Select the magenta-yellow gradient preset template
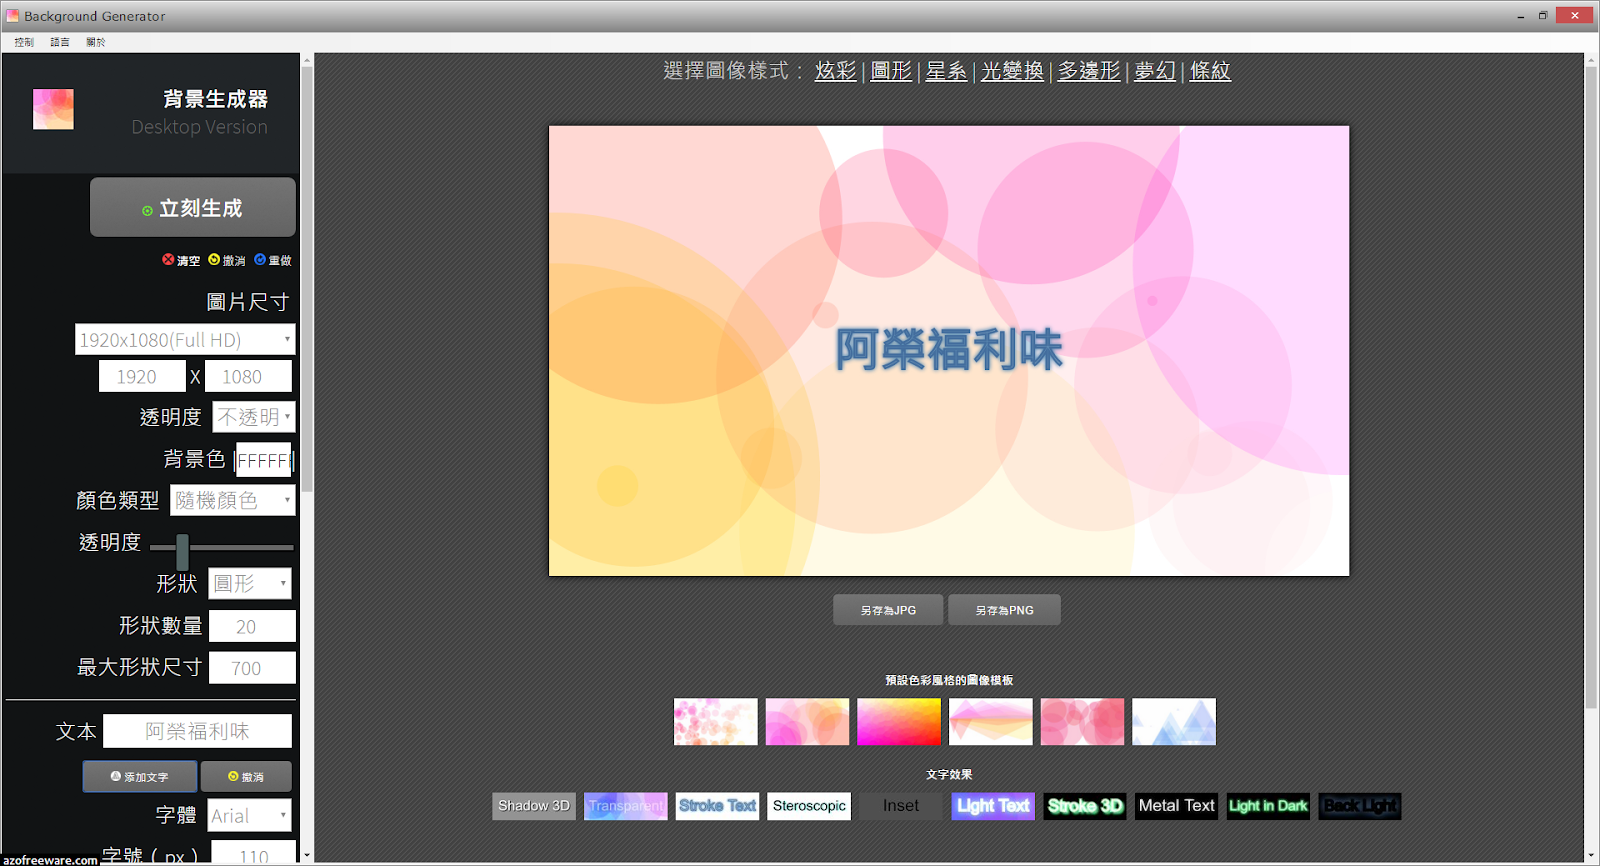Image resolution: width=1600 pixels, height=866 pixels. tap(899, 722)
